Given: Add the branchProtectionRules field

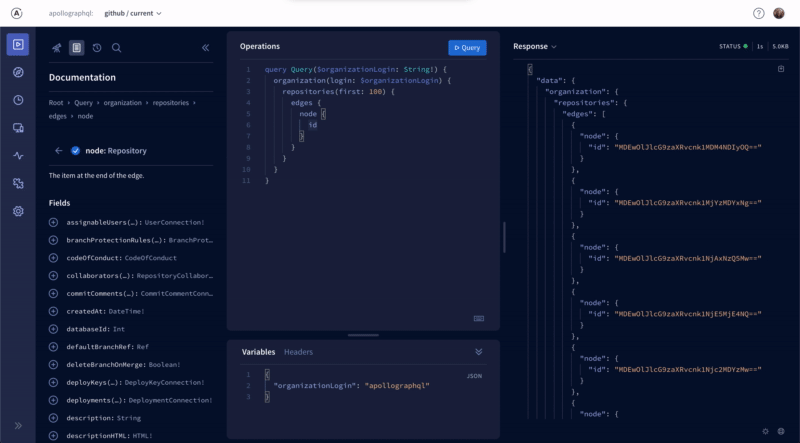Looking at the screenshot, I should [53, 240].
